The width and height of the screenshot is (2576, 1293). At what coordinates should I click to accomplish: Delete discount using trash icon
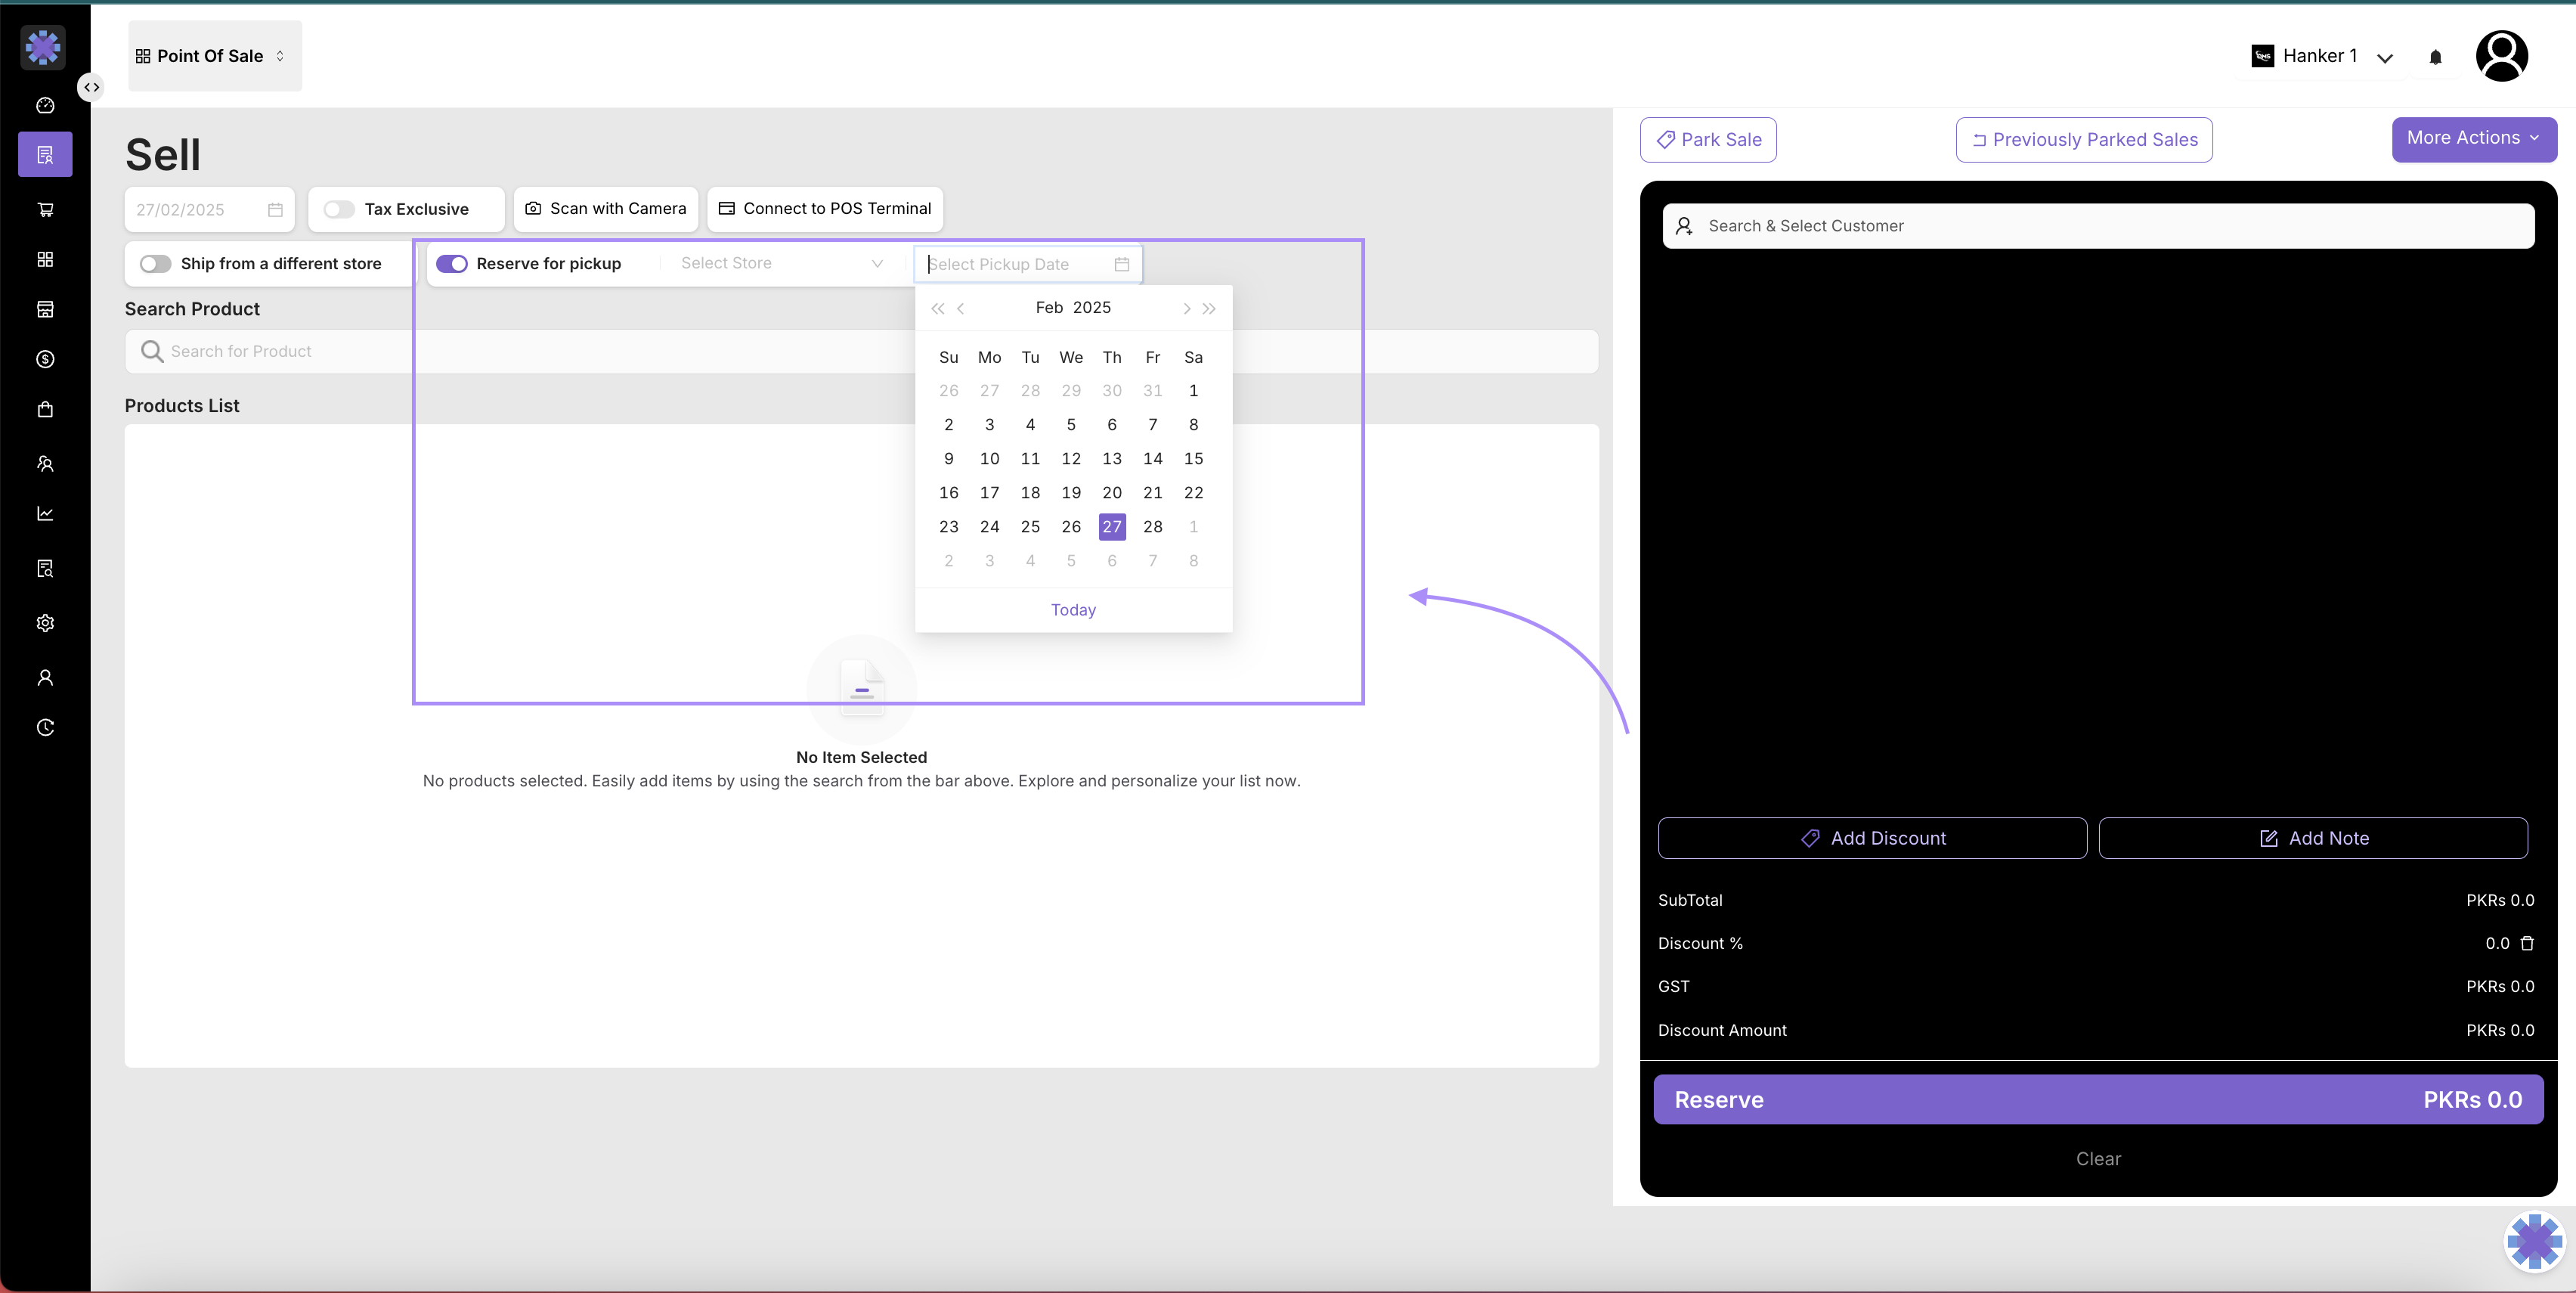click(2527, 943)
